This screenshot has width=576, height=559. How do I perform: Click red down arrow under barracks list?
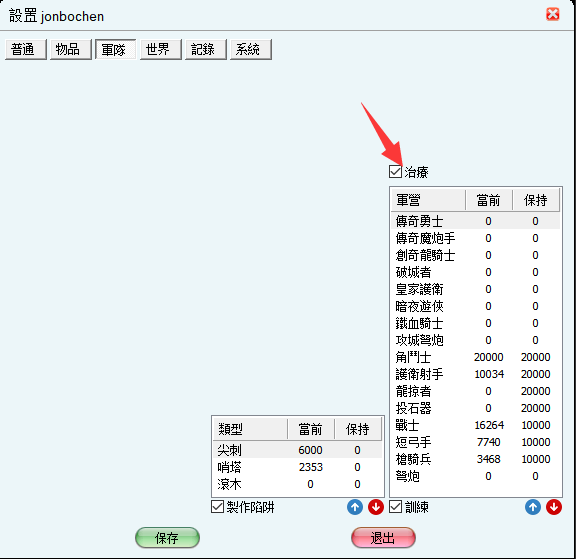tap(554, 507)
